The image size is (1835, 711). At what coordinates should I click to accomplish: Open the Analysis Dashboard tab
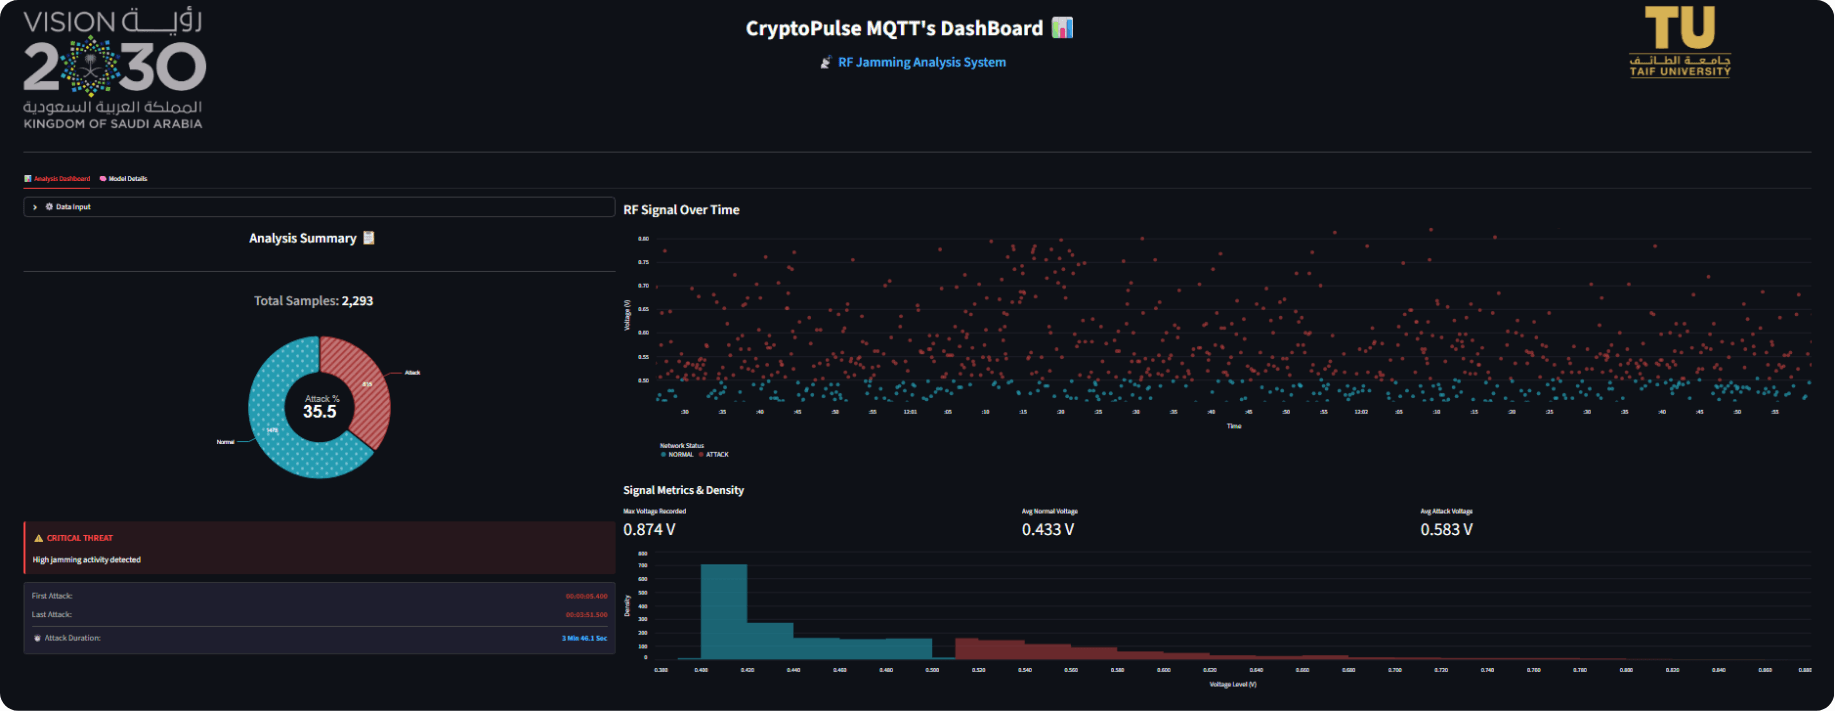(57, 179)
